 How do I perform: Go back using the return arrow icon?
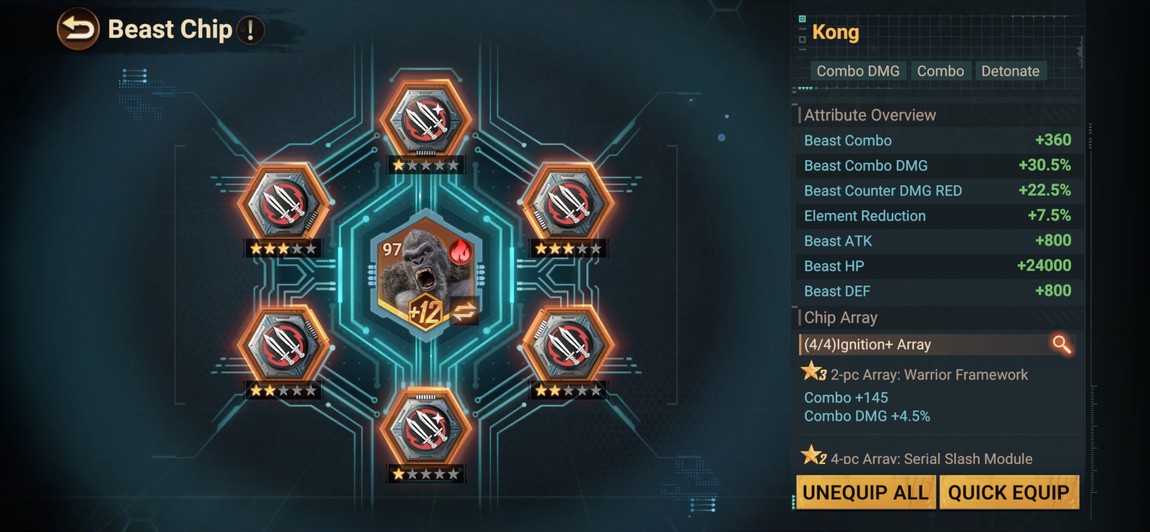pos(78,29)
